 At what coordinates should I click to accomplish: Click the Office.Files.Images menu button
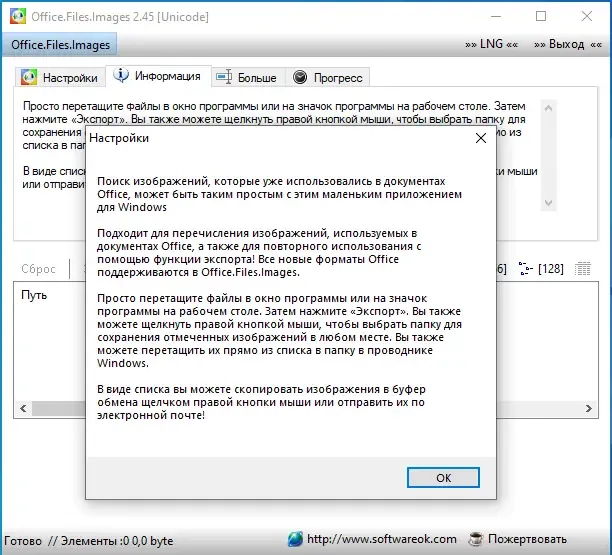point(60,45)
